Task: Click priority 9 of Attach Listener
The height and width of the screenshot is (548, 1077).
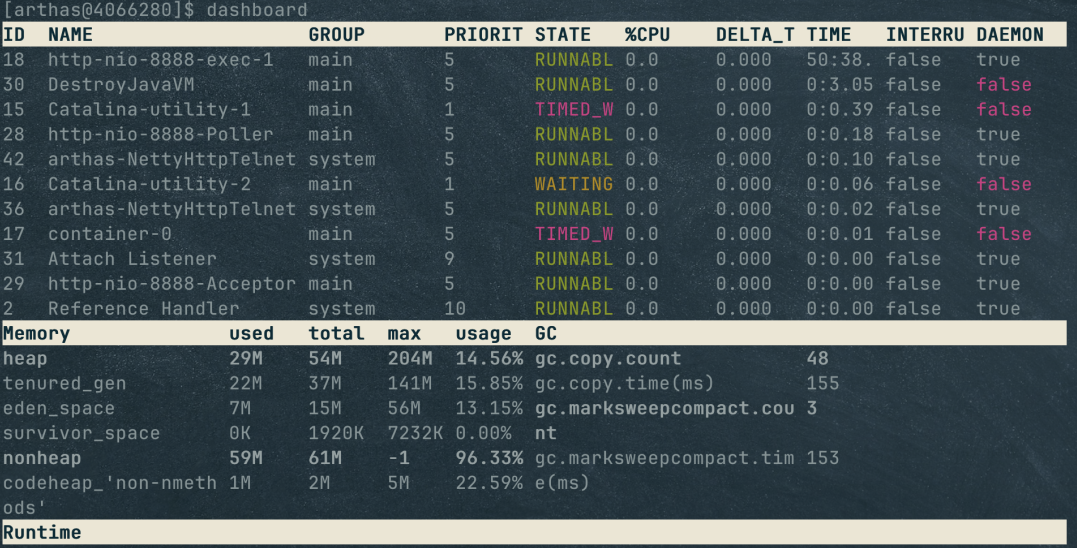Action: pyautogui.click(x=449, y=259)
